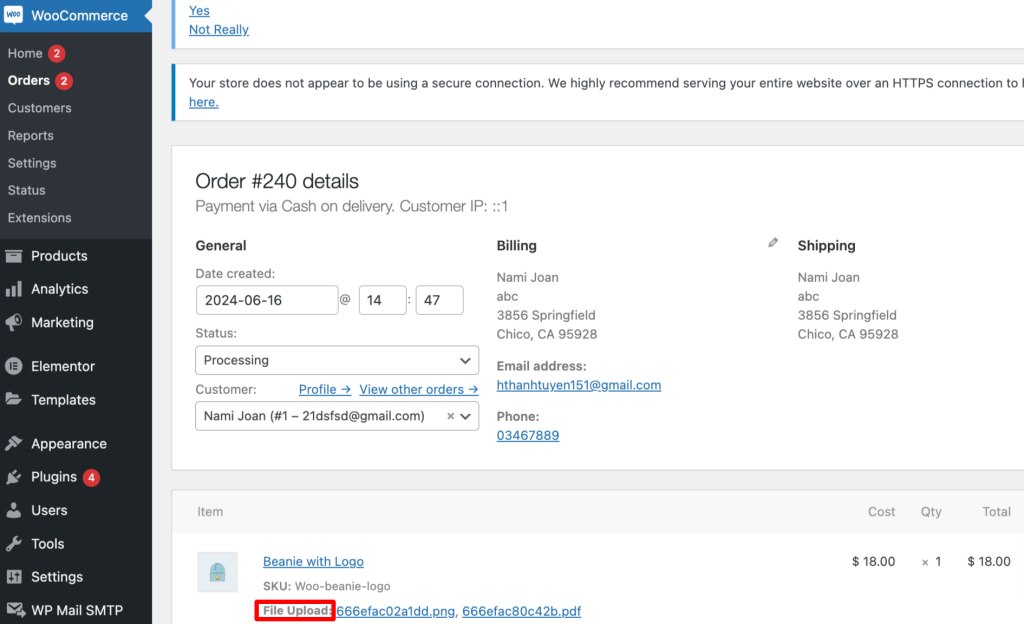Viewport: 1024px width, 624px height.
Task: Open uploaded file 666efac02a1dd.png
Action: point(396,611)
